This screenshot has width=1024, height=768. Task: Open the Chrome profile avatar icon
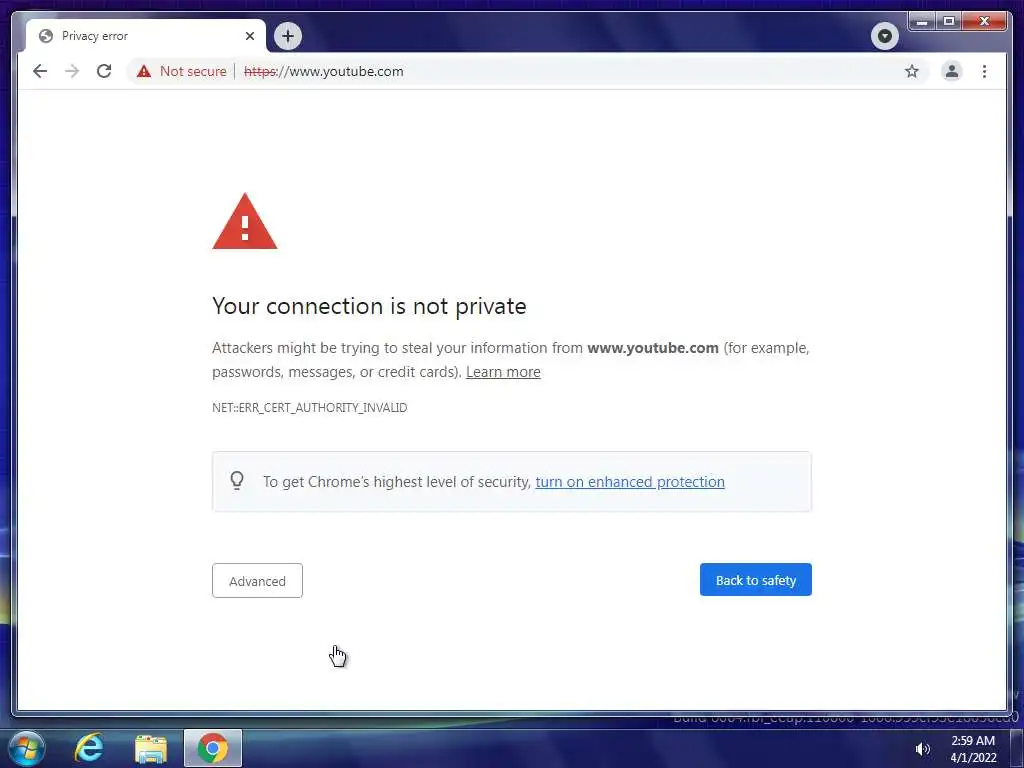952,71
